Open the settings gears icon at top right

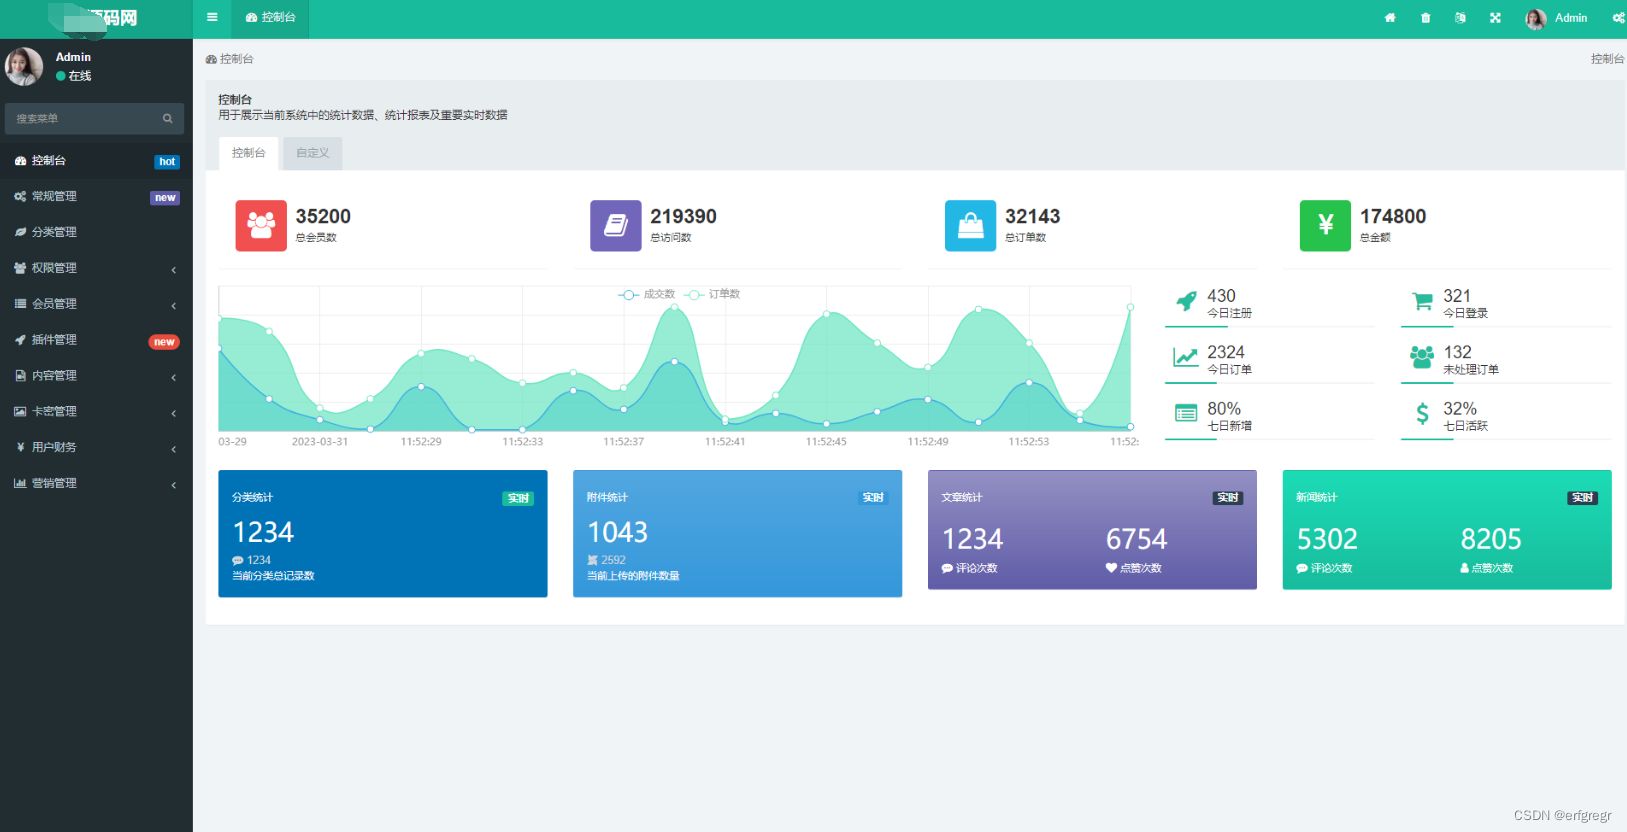click(x=1618, y=18)
